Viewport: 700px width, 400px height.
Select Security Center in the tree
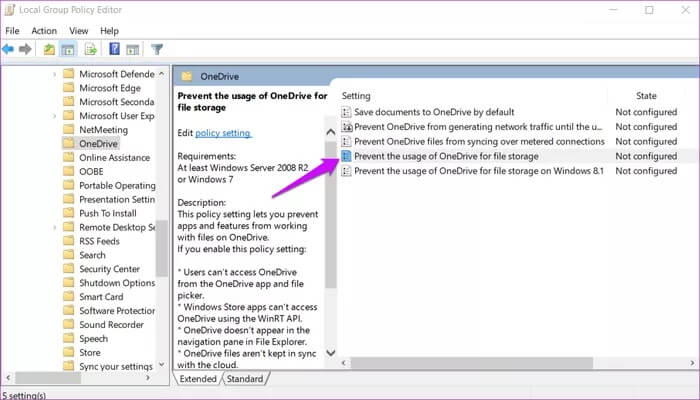click(109, 269)
